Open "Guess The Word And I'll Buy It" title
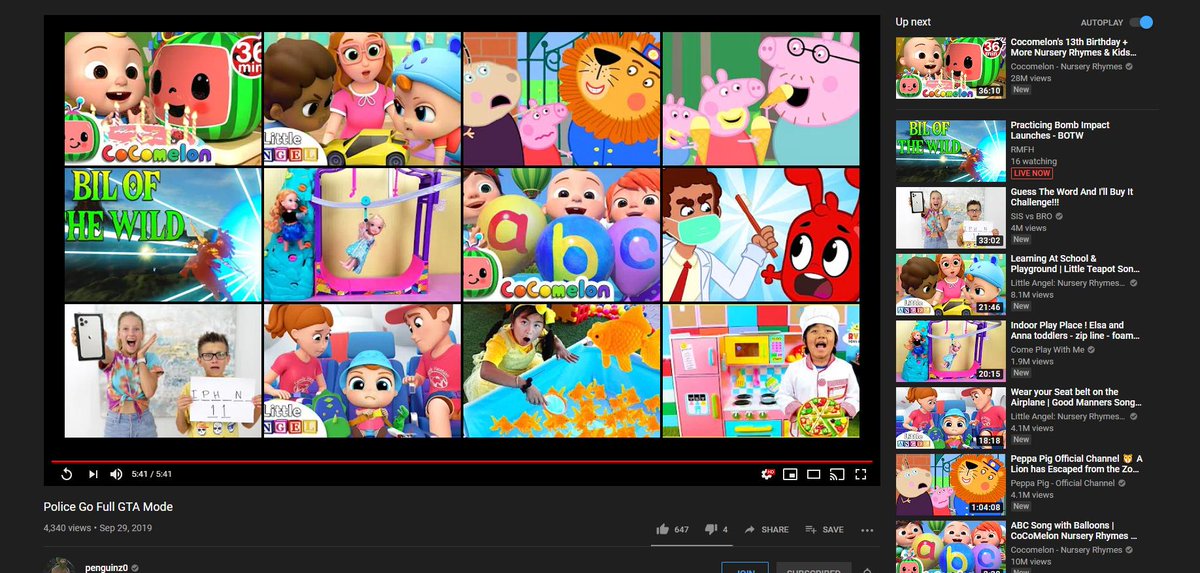The width and height of the screenshot is (1200, 573). [x=1072, y=197]
